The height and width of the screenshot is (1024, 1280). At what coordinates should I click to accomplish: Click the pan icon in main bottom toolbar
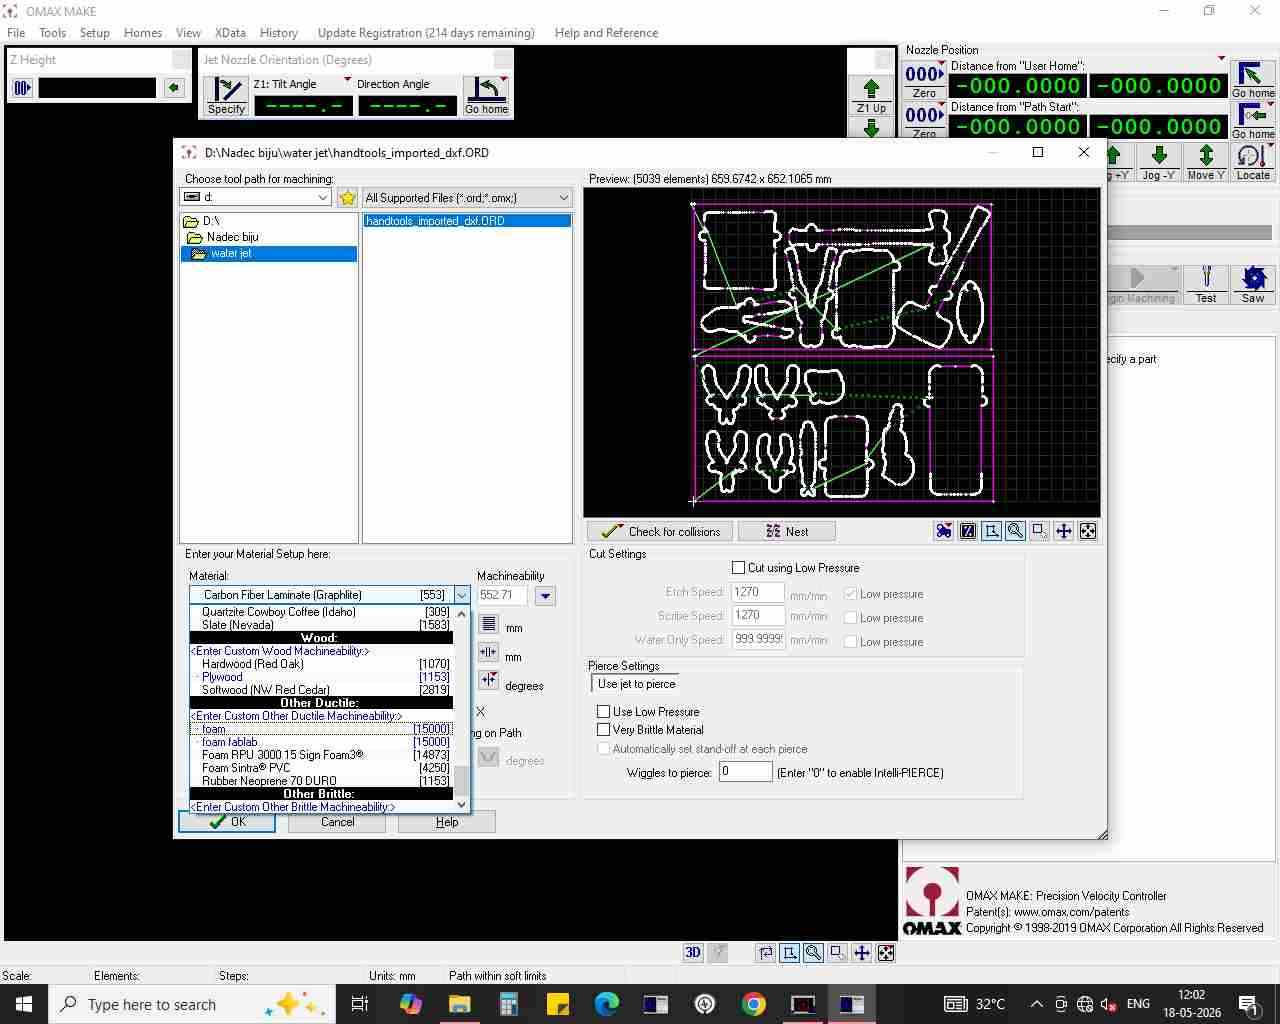[862, 953]
